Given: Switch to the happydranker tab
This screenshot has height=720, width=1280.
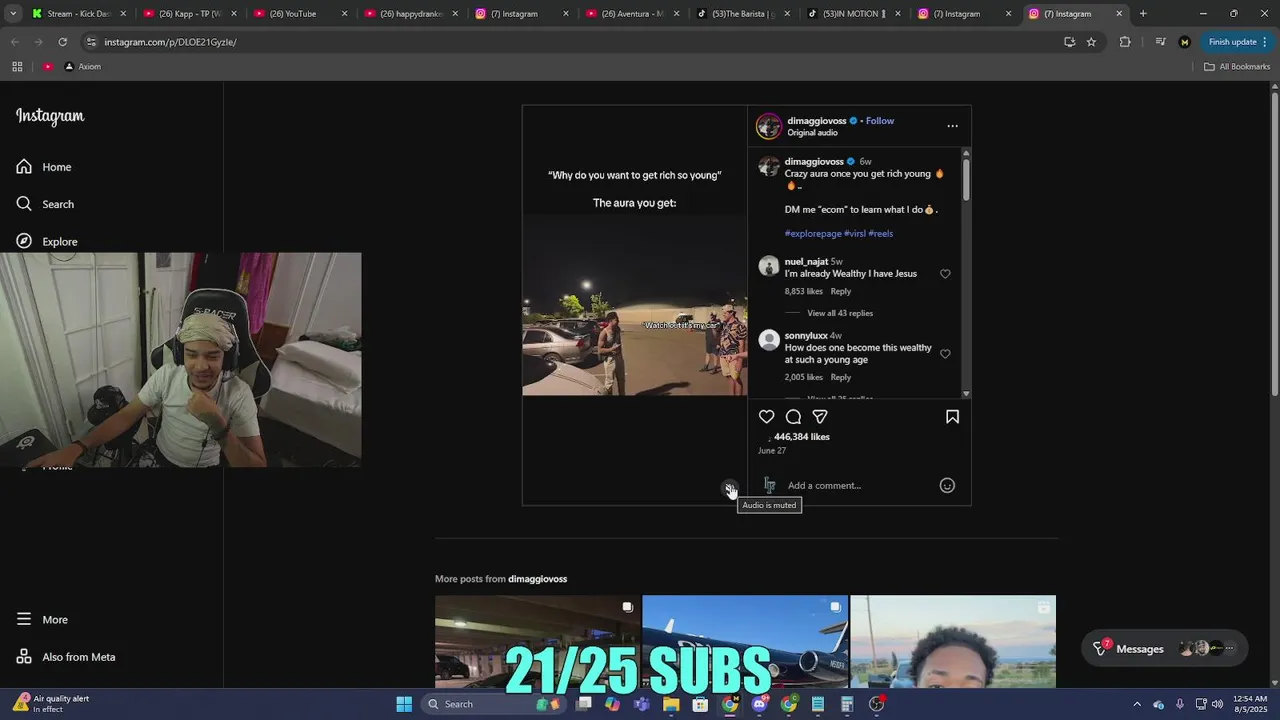Looking at the screenshot, I should click(x=410, y=14).
